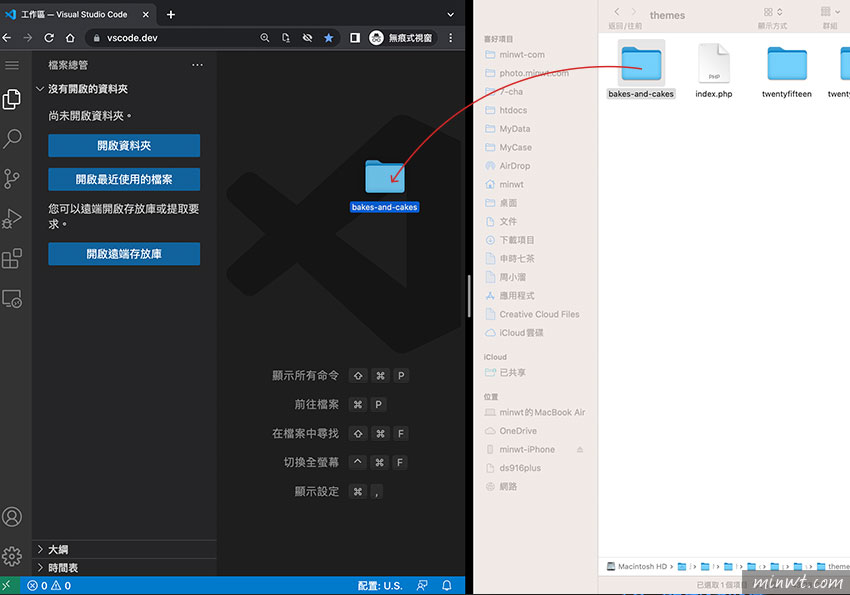Show errors and warnings count panel
Image resolution: width=850 pixels, height=595 pixels.
tap(49, 585)
